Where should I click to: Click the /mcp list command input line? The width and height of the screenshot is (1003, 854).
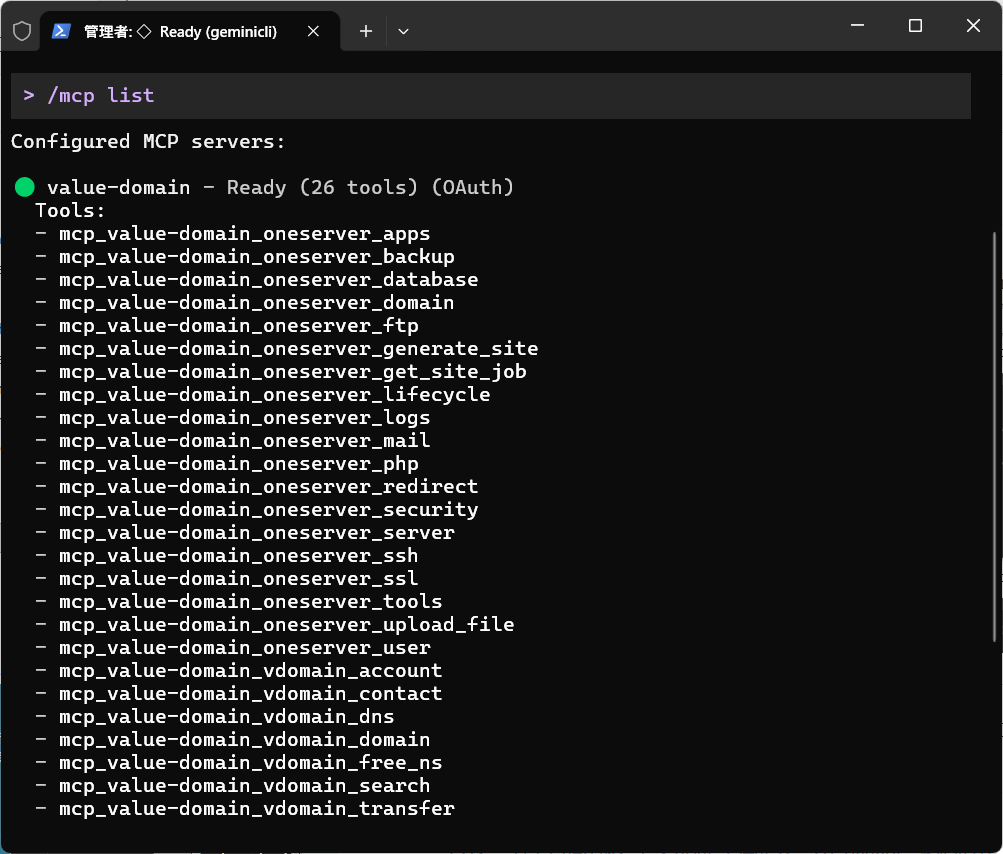click(x=491, y=96)
